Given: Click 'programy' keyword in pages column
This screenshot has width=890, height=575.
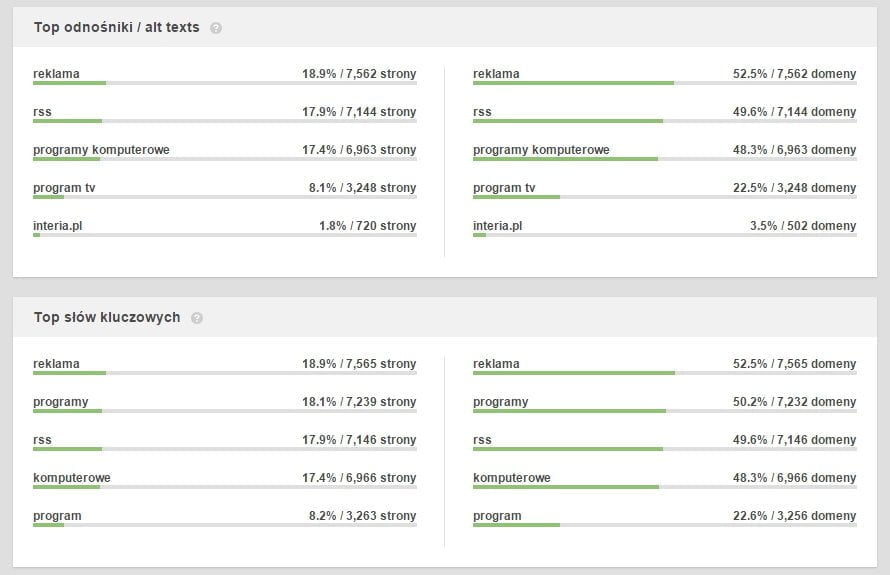Looking at the screenshot, I should 60,402.
